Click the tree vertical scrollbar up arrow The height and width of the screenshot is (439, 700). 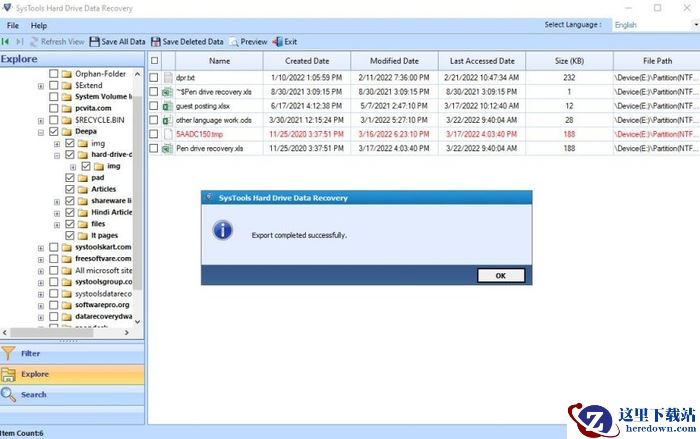pos(138,74)
